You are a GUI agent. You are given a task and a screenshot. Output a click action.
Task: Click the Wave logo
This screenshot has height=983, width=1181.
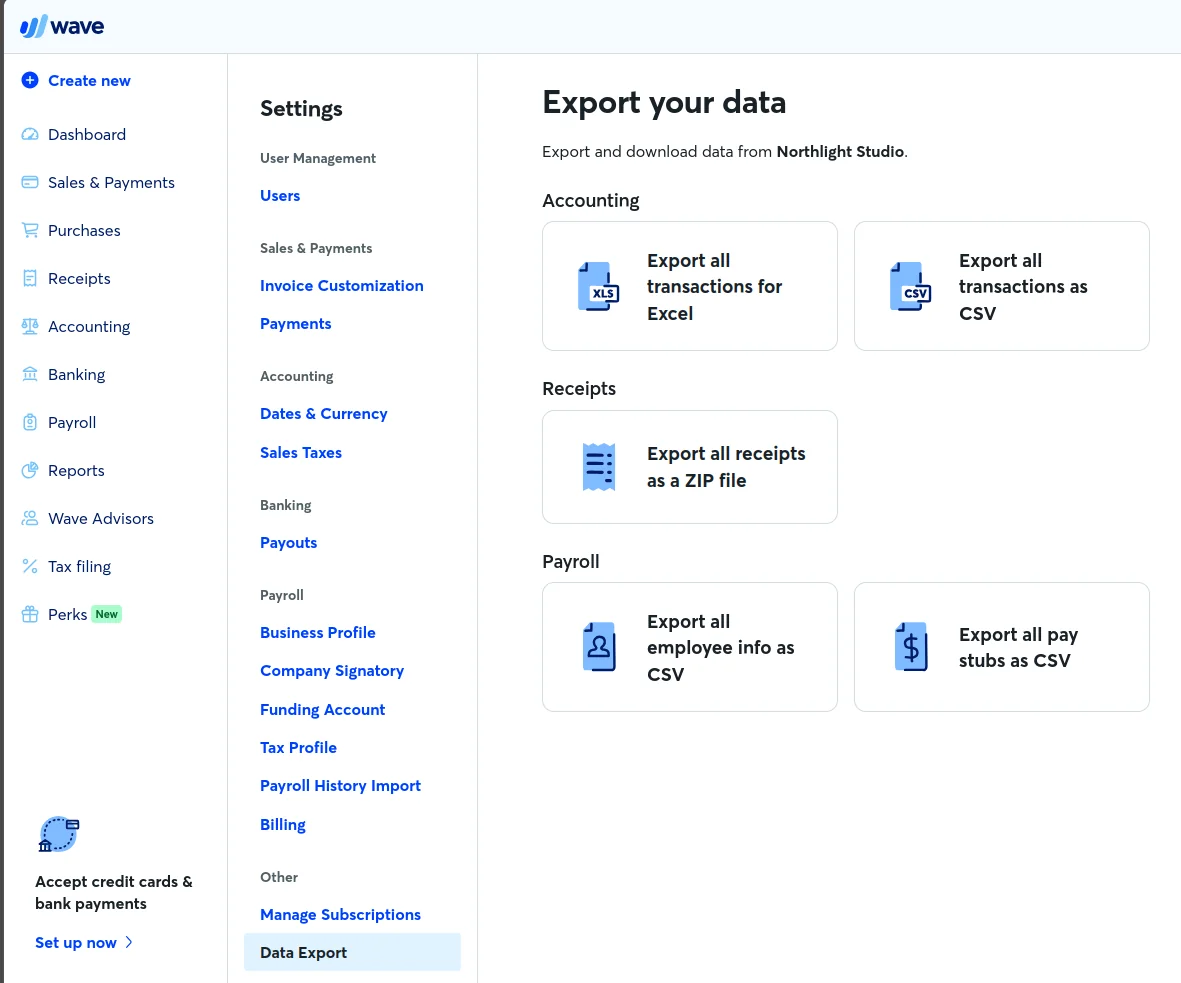tap(62, 26)
